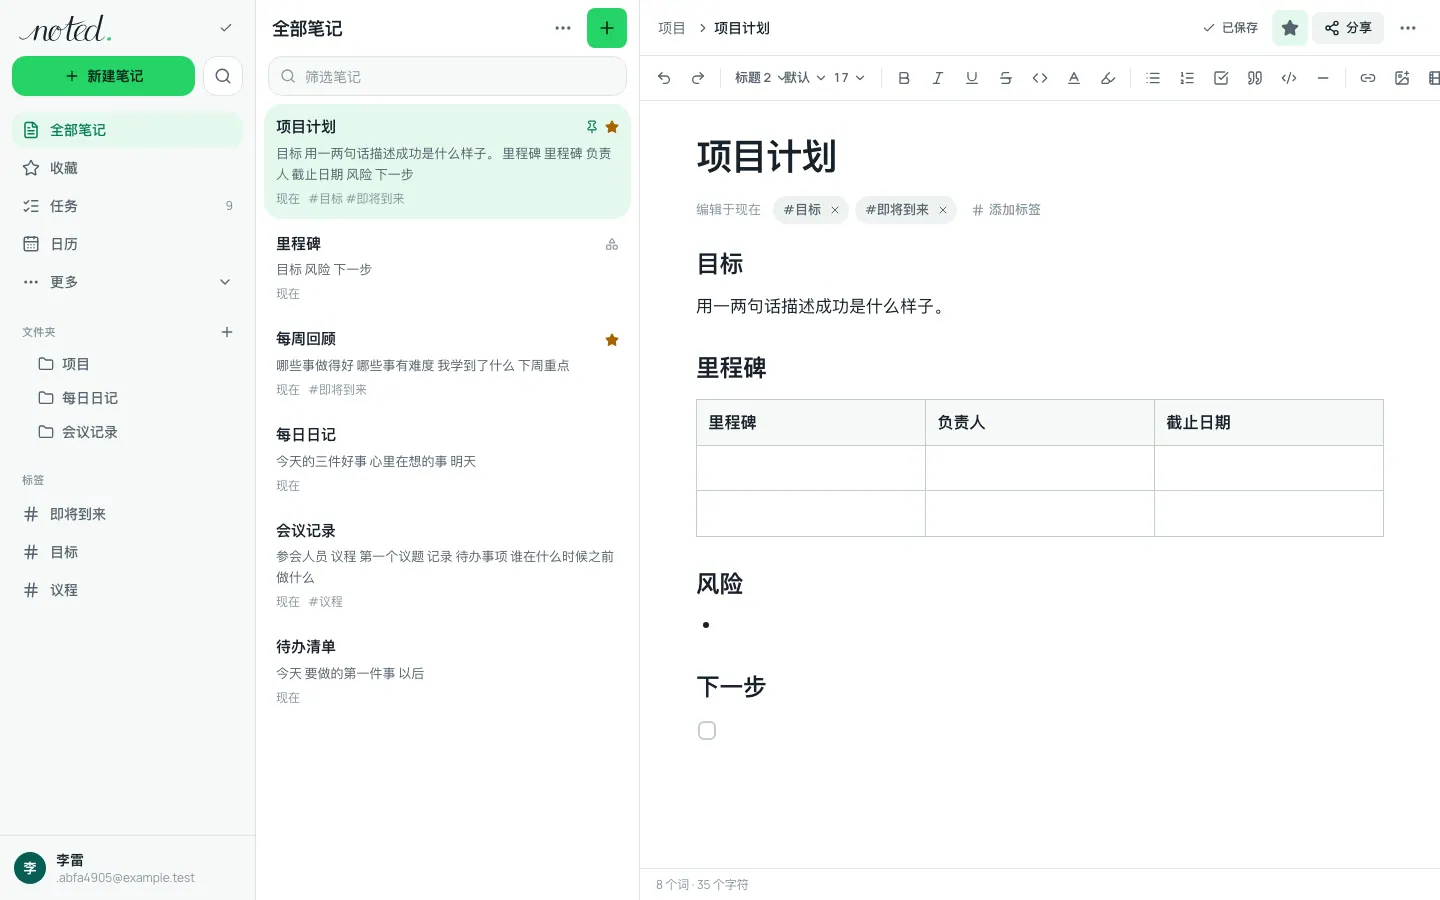Viewport: 1440px width, 900px height.
Task: Toggle favorite star in note header
Action: (1290, 28)
